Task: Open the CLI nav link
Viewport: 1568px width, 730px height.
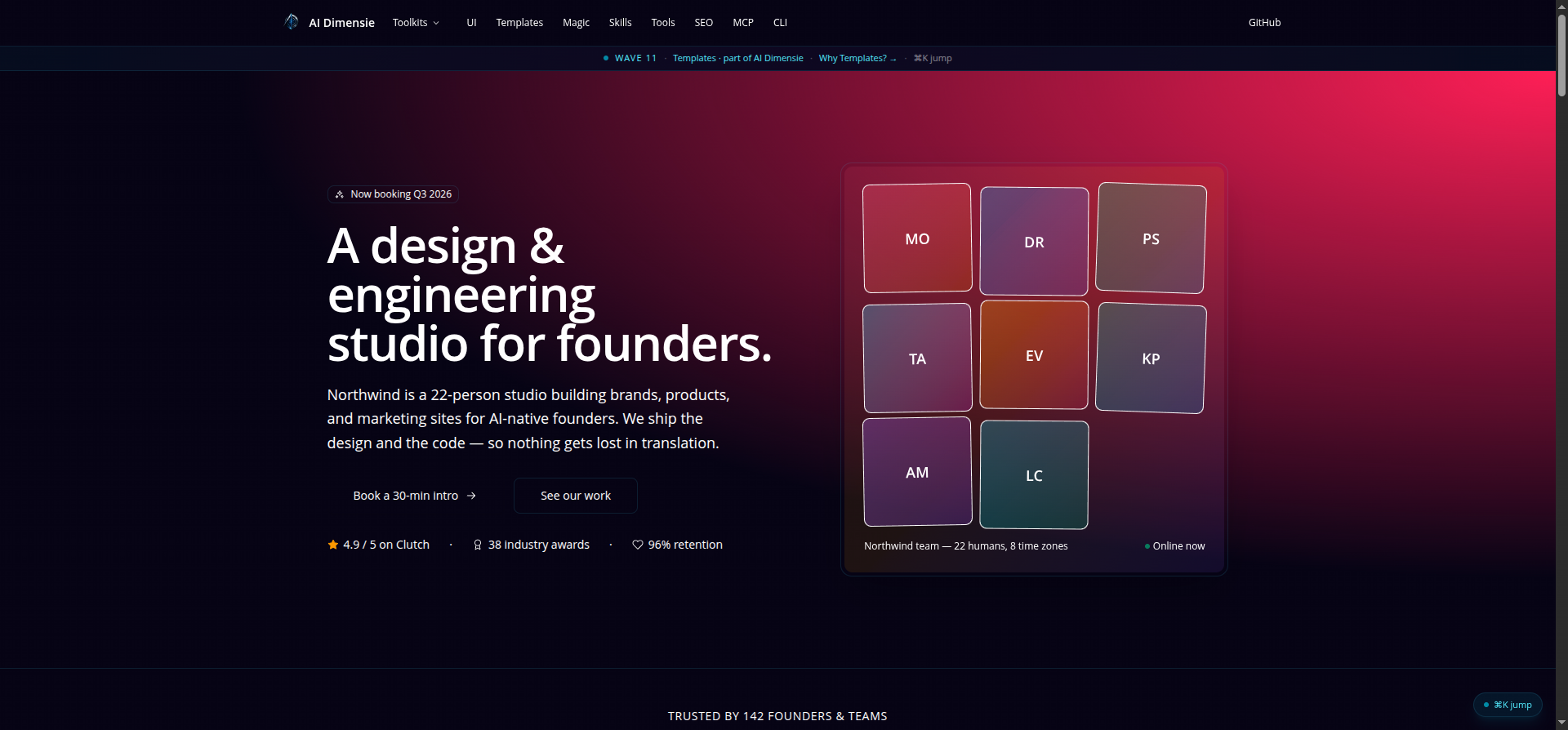Action: coord(780,22)
